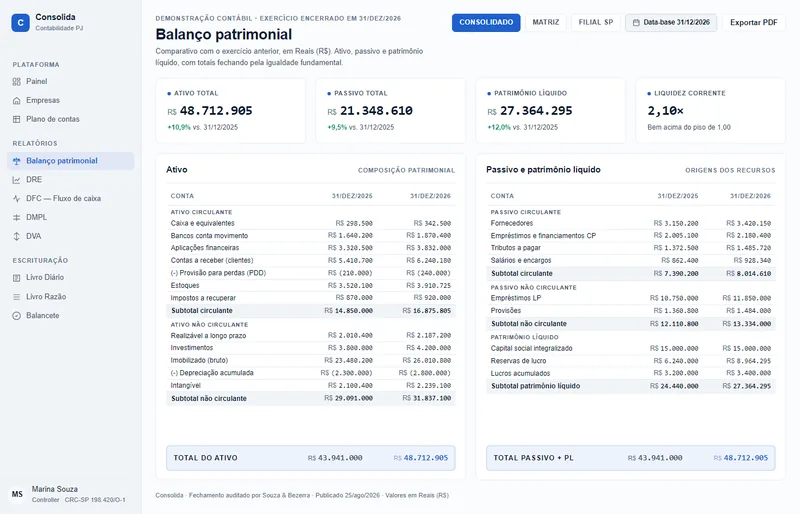Click the Total do Ativo summary row

(311, 458)
